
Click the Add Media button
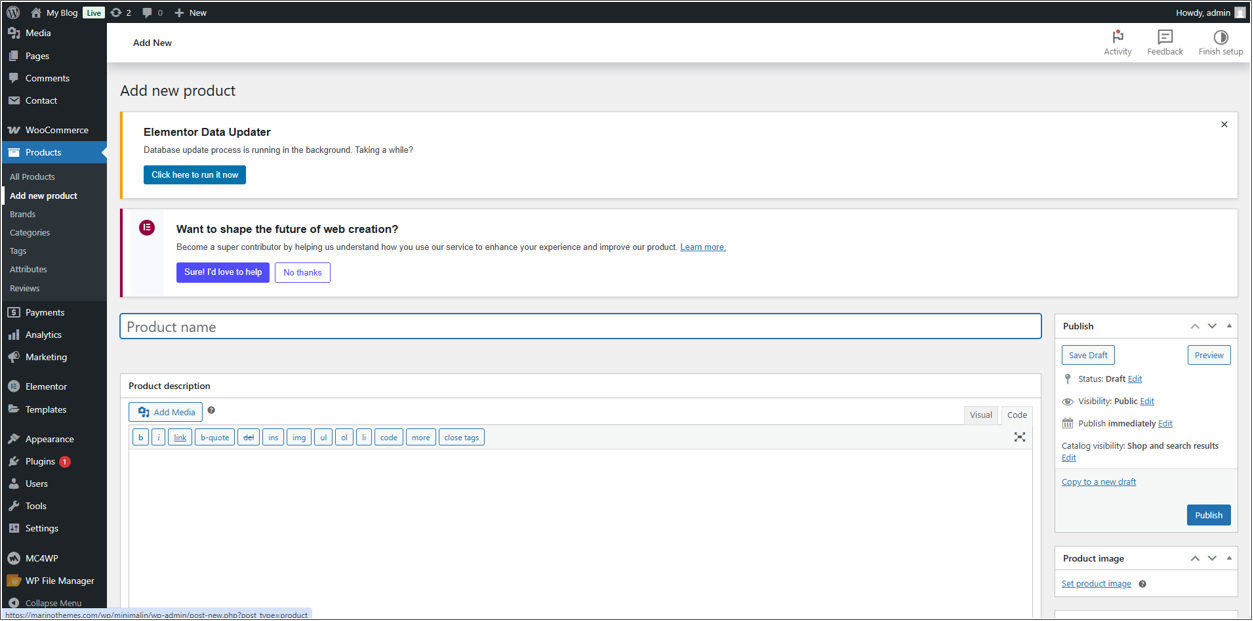click(x=166, y=412)
